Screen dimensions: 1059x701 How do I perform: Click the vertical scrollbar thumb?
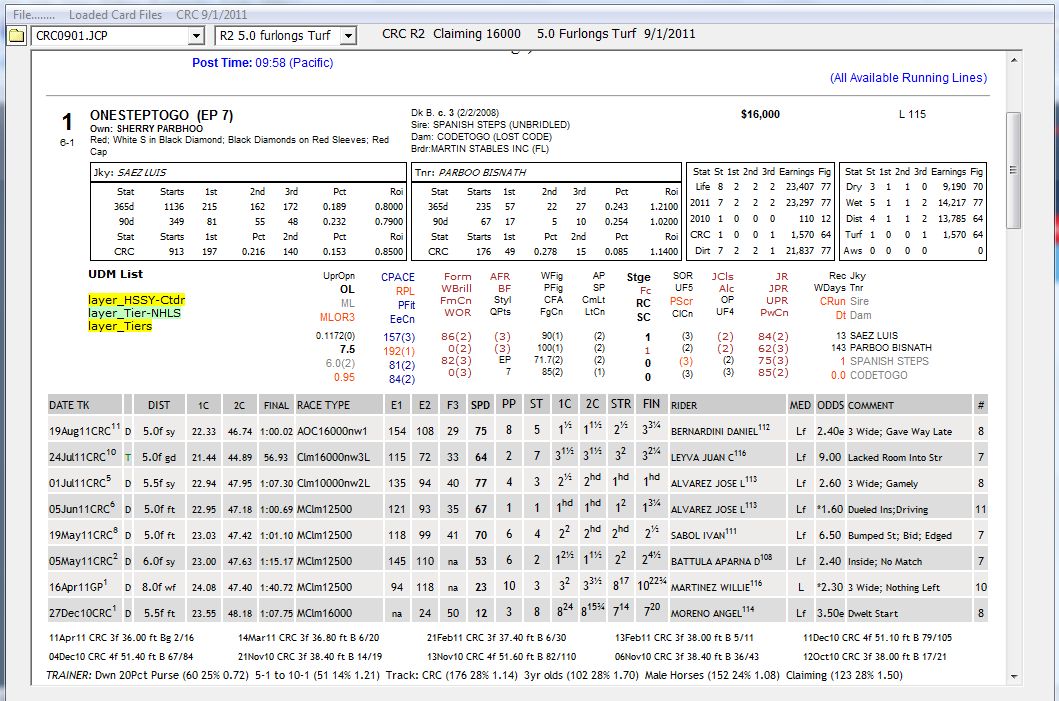pos(1014,170)
